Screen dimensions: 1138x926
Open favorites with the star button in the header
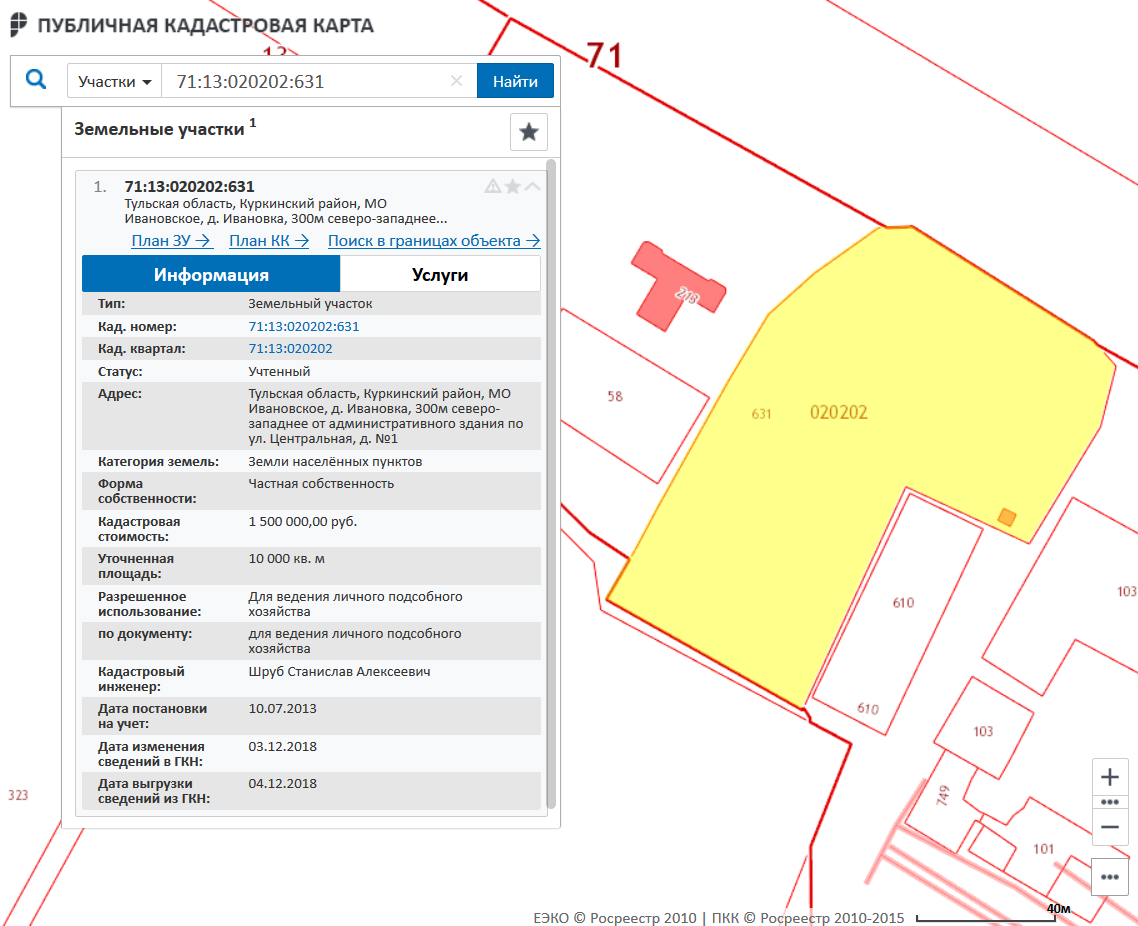click(x=528, y=132)
